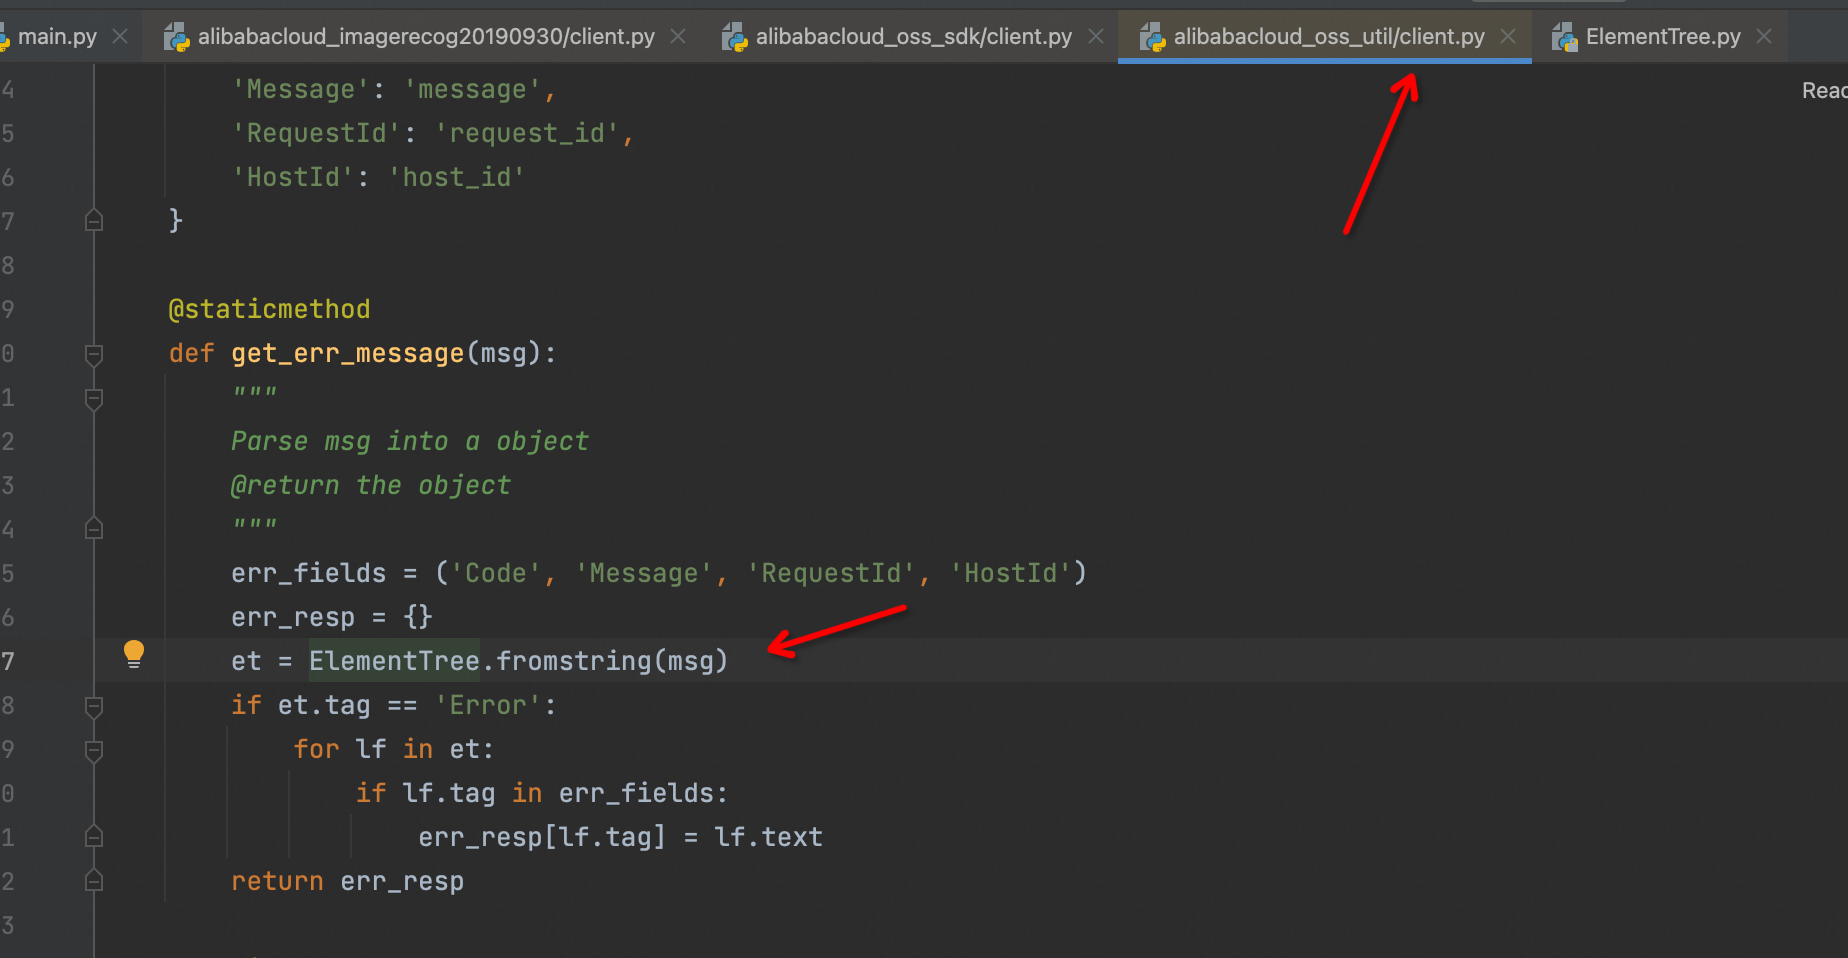
Task: Click the fromstring method call
Action: pos(574,661)
